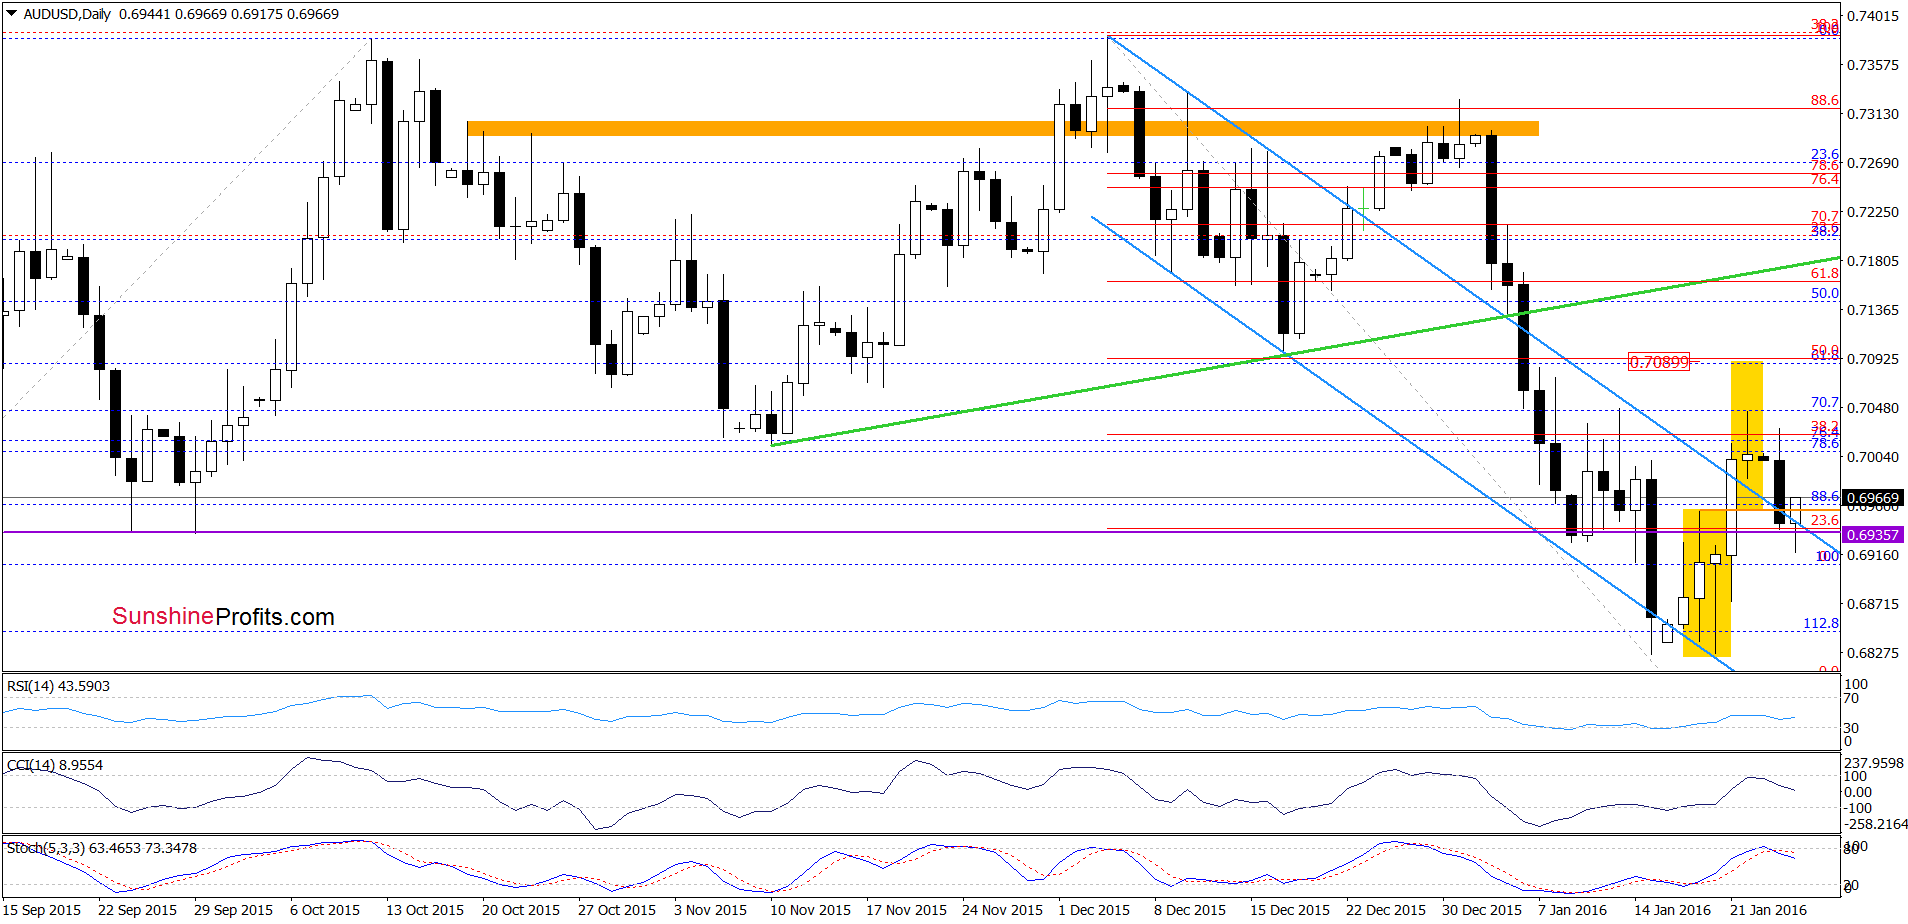Click price axis value 0.72690

click(1872, 163)
